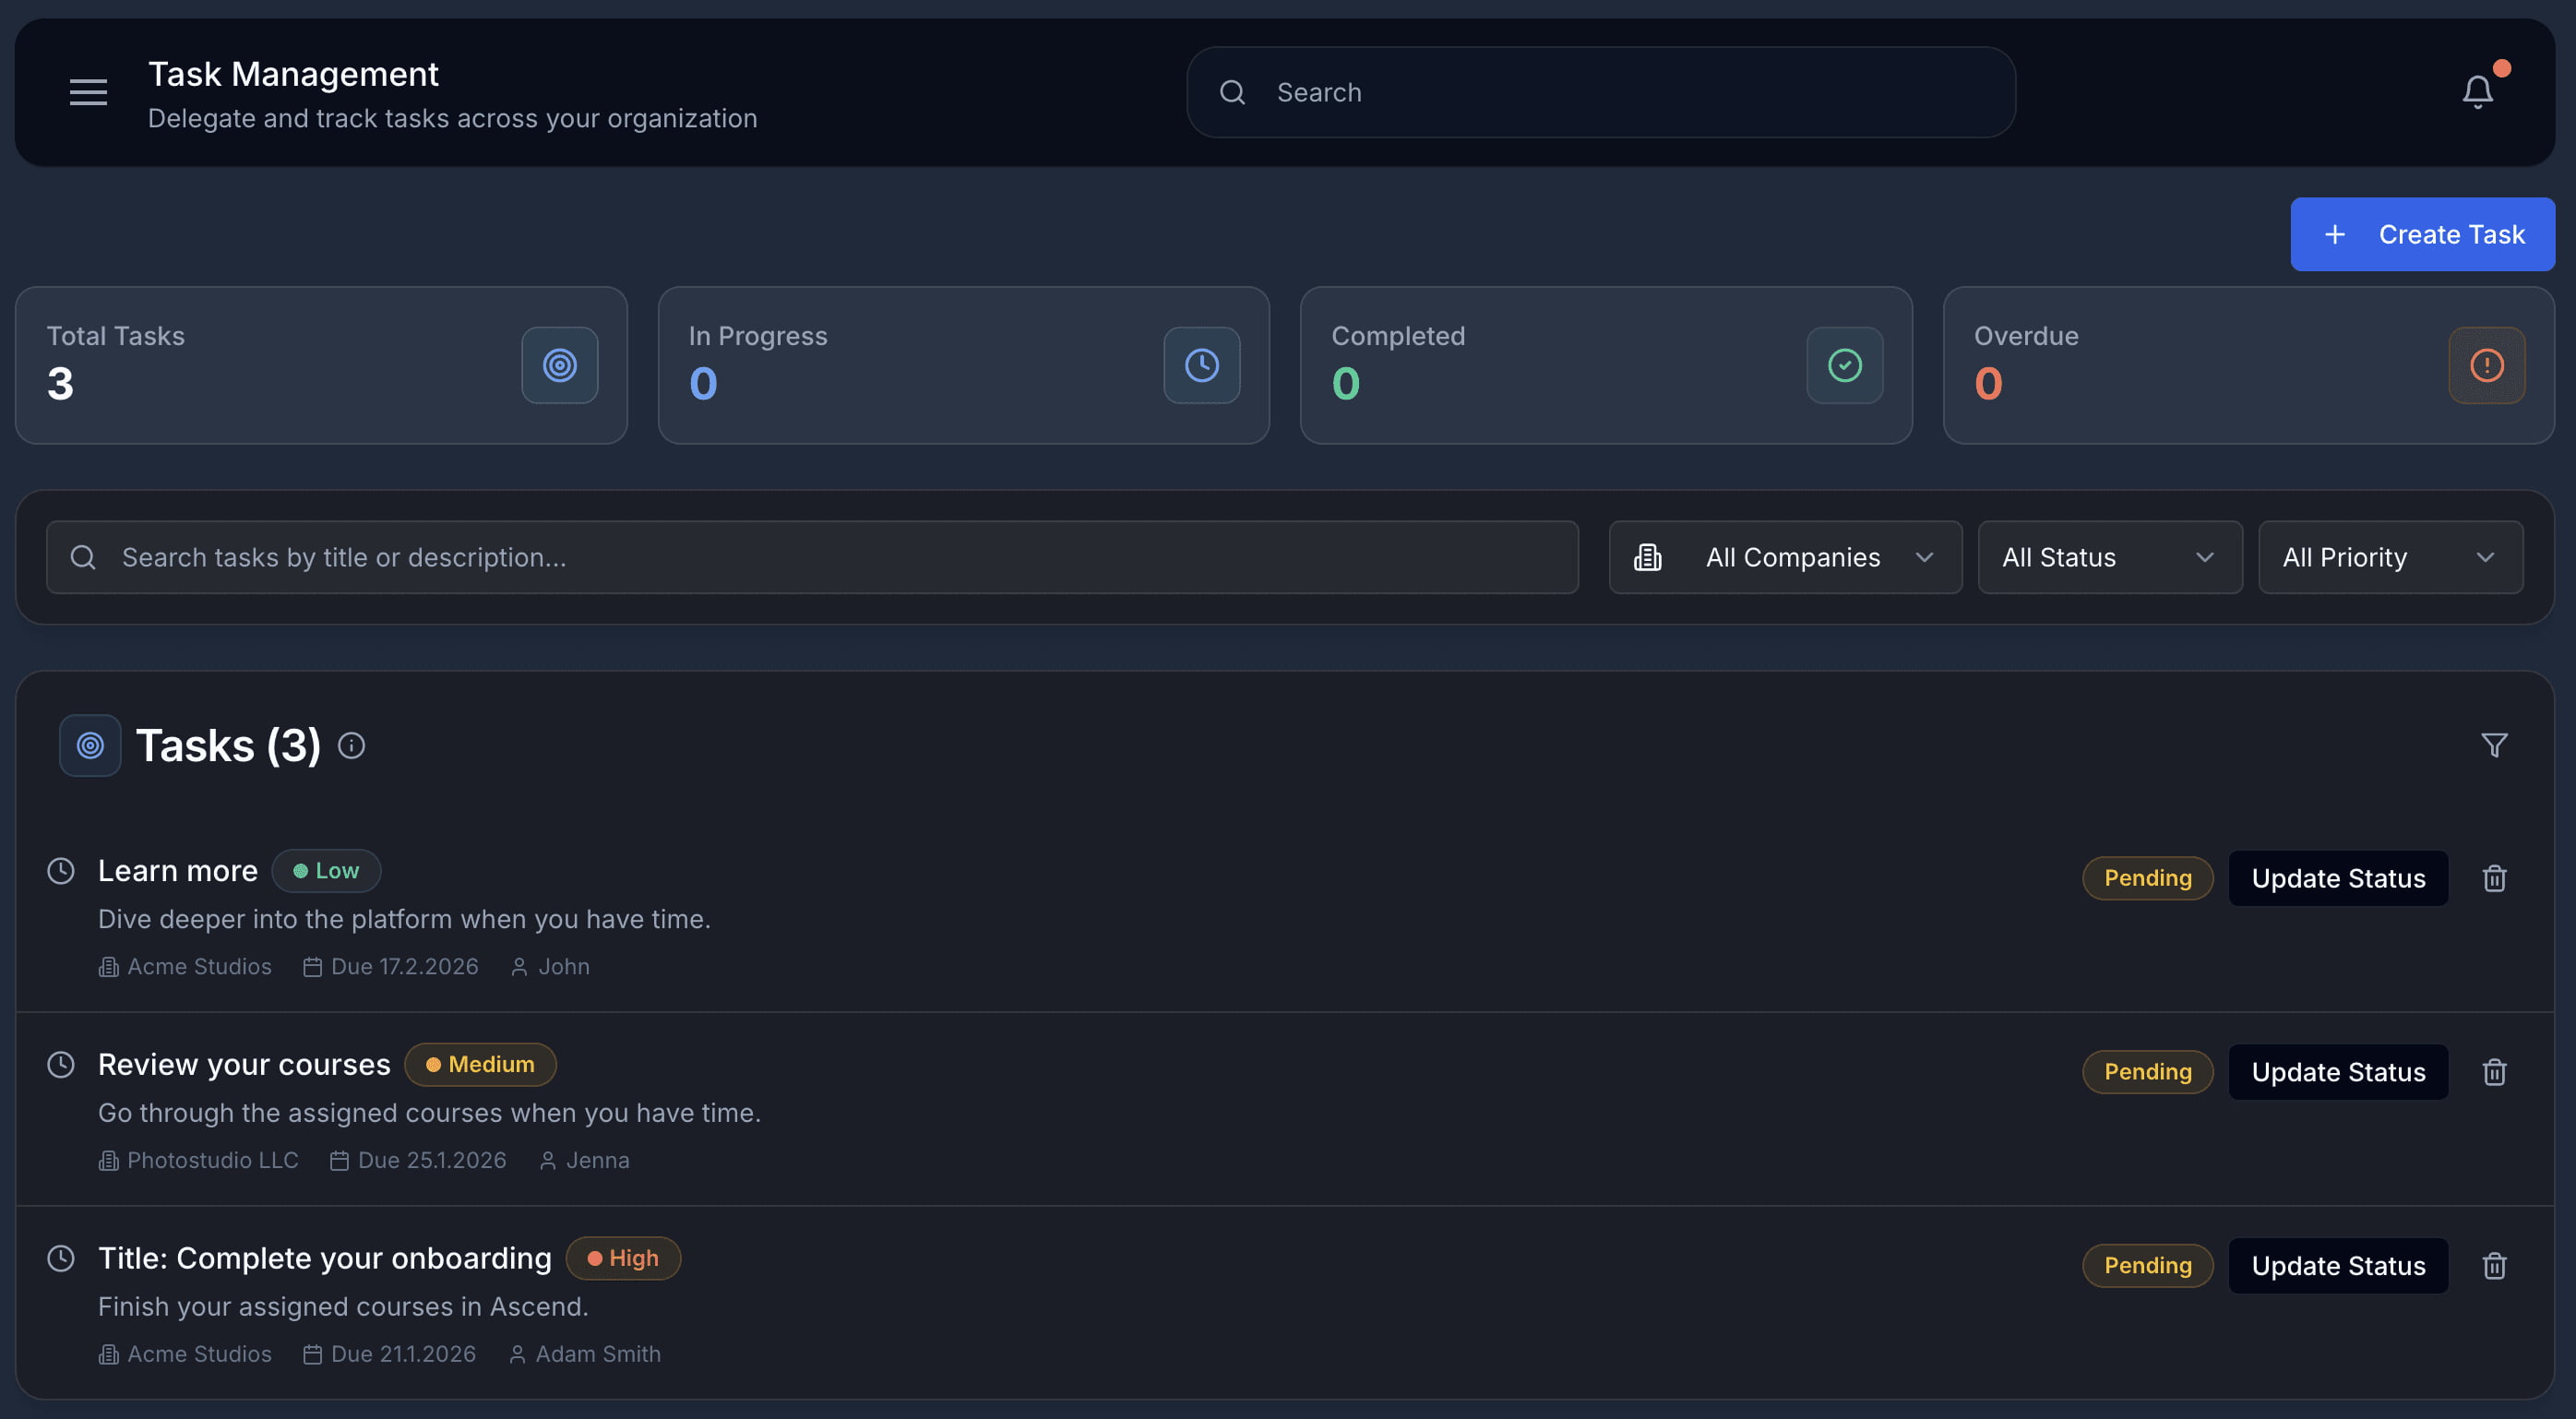Open the All Priority filter dropdown
Viewport: 2576px width, 1419px height.
2389,557
